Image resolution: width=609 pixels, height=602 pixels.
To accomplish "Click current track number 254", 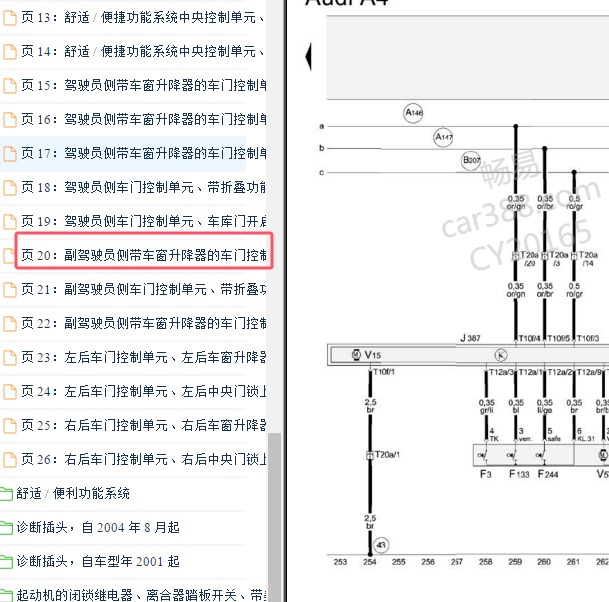I will pyautogui.click(x=369, y=562).
